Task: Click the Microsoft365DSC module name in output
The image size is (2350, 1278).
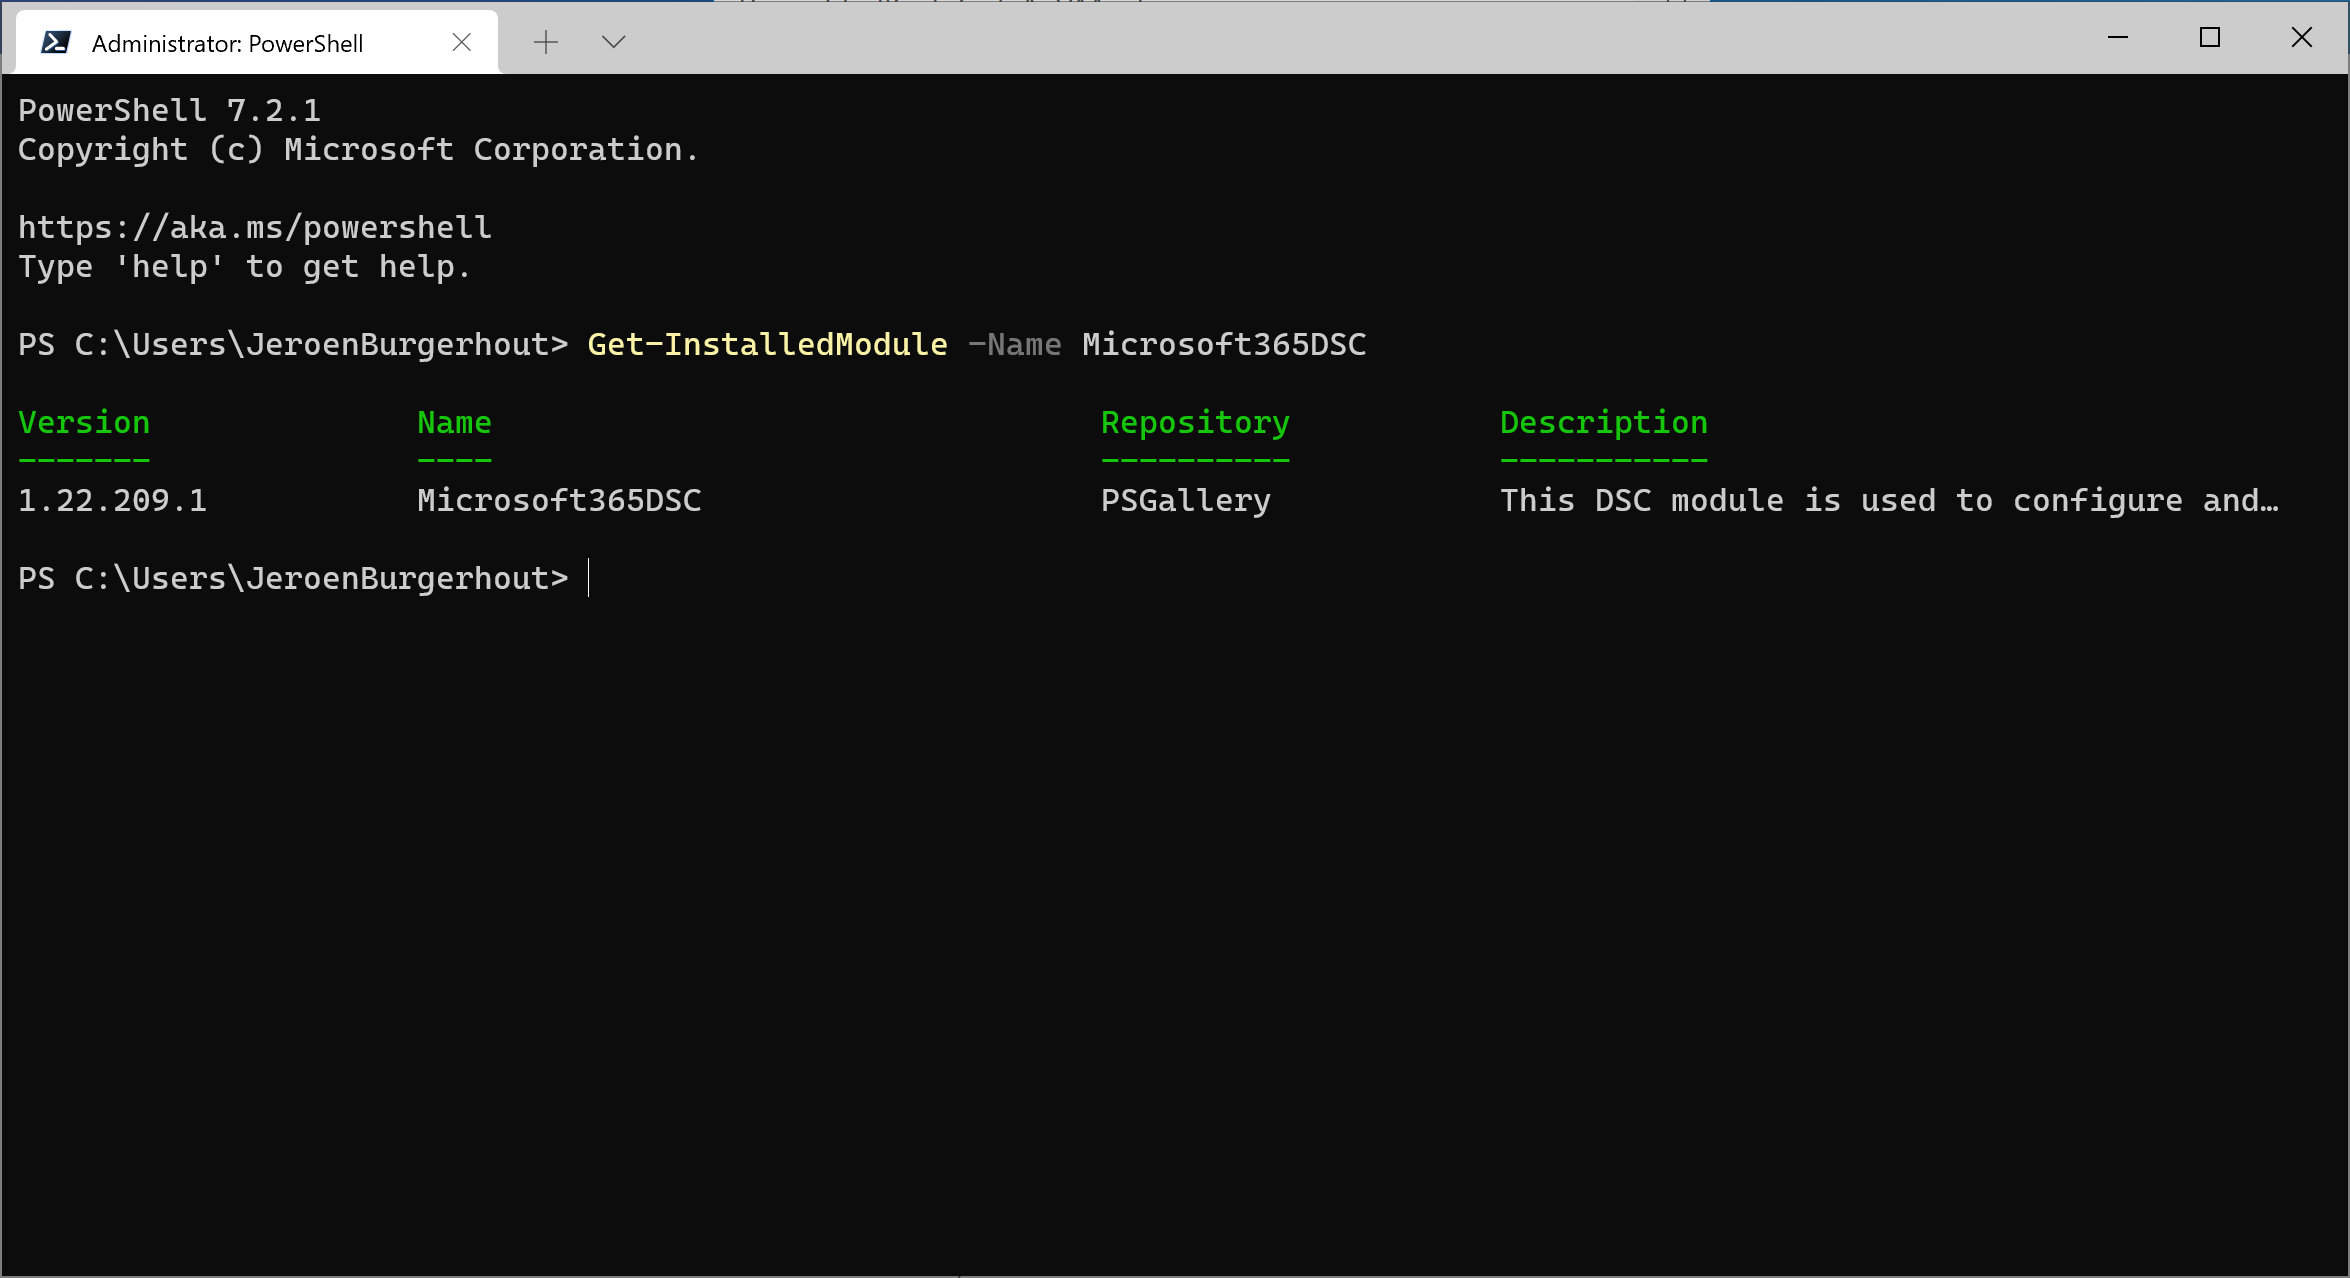Action: click(x=559, y=500)
